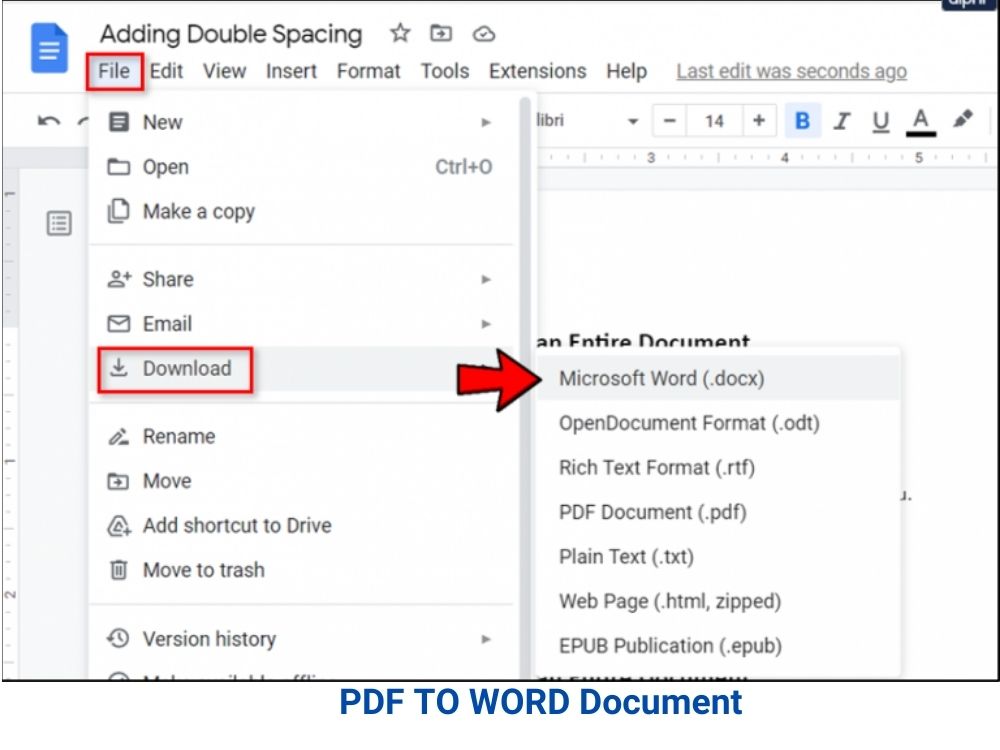
Task: Click the document title Adding Double Spacing
Action: tap(231, 34)
